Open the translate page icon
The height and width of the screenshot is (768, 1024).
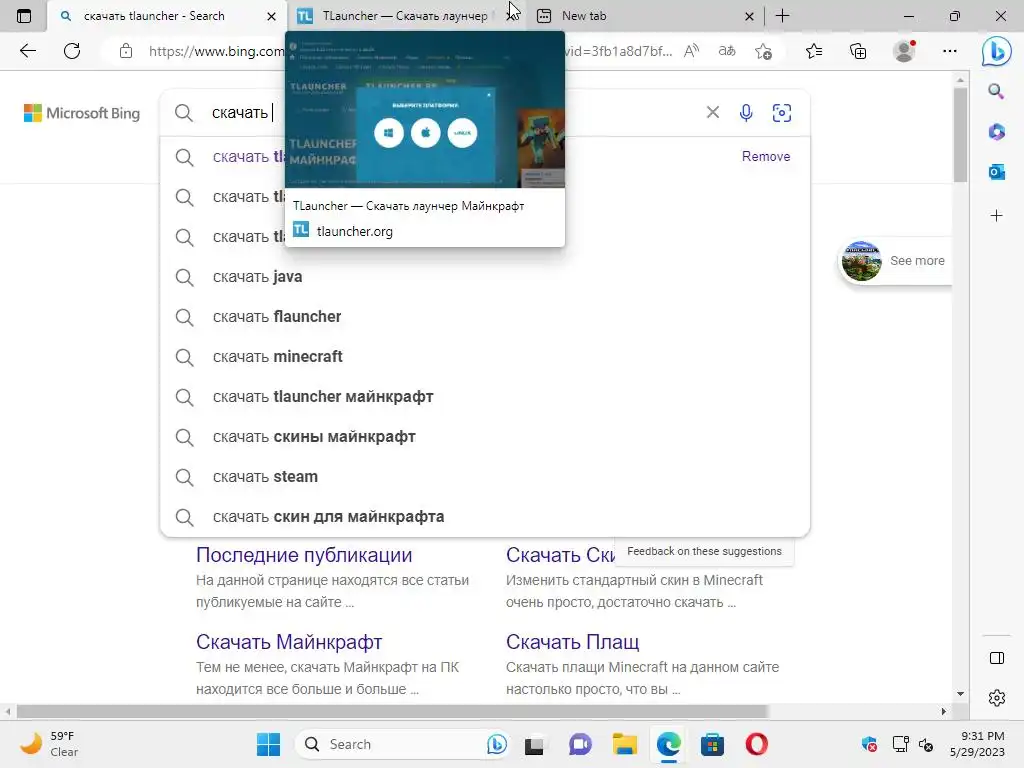point(727,51)
